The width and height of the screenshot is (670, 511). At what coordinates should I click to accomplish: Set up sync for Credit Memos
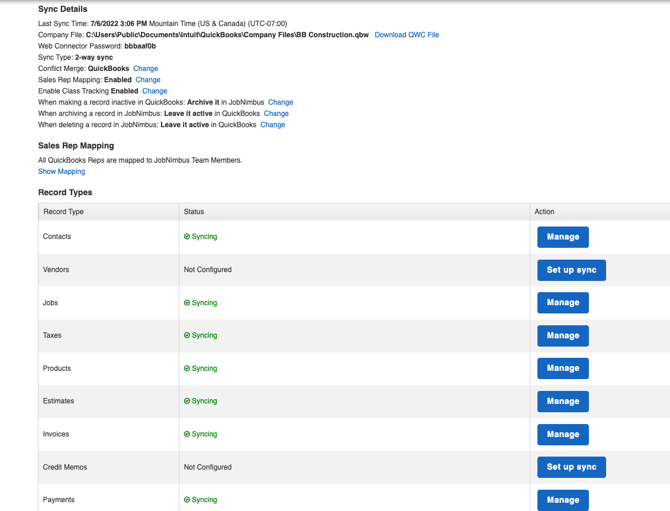coord(571,467)
